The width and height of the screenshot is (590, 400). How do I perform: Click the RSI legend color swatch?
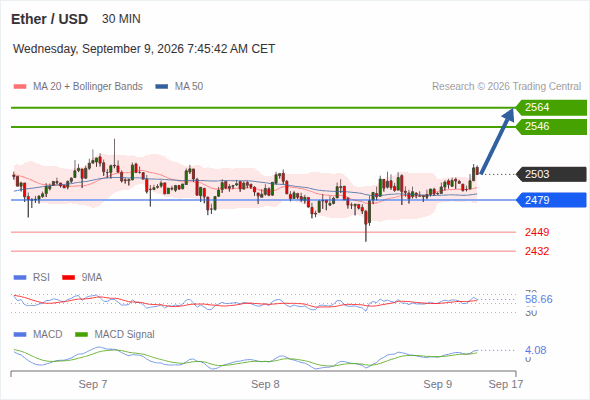click(20, 278)
